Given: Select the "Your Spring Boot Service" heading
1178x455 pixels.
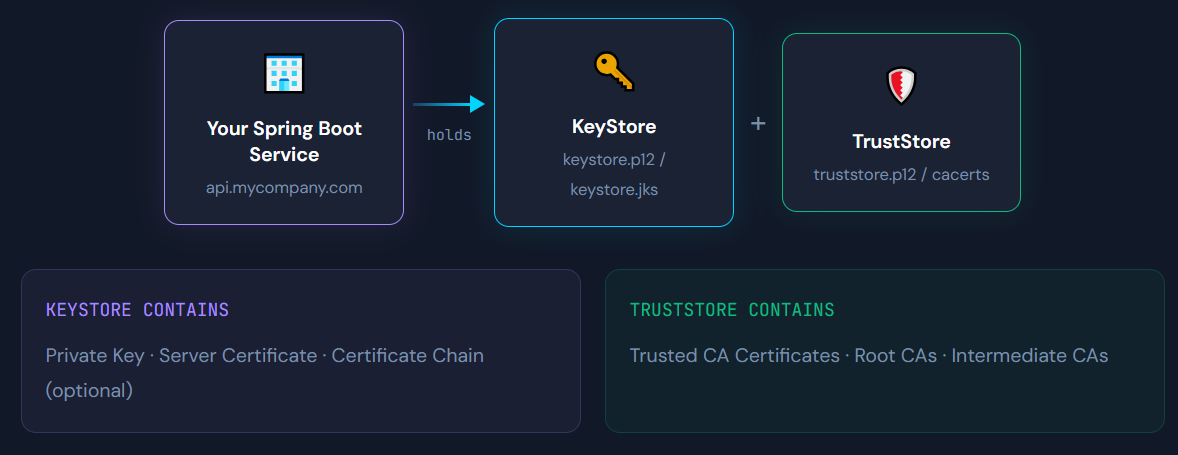Looking at the screenshot, I should click(x=284, y=141).
